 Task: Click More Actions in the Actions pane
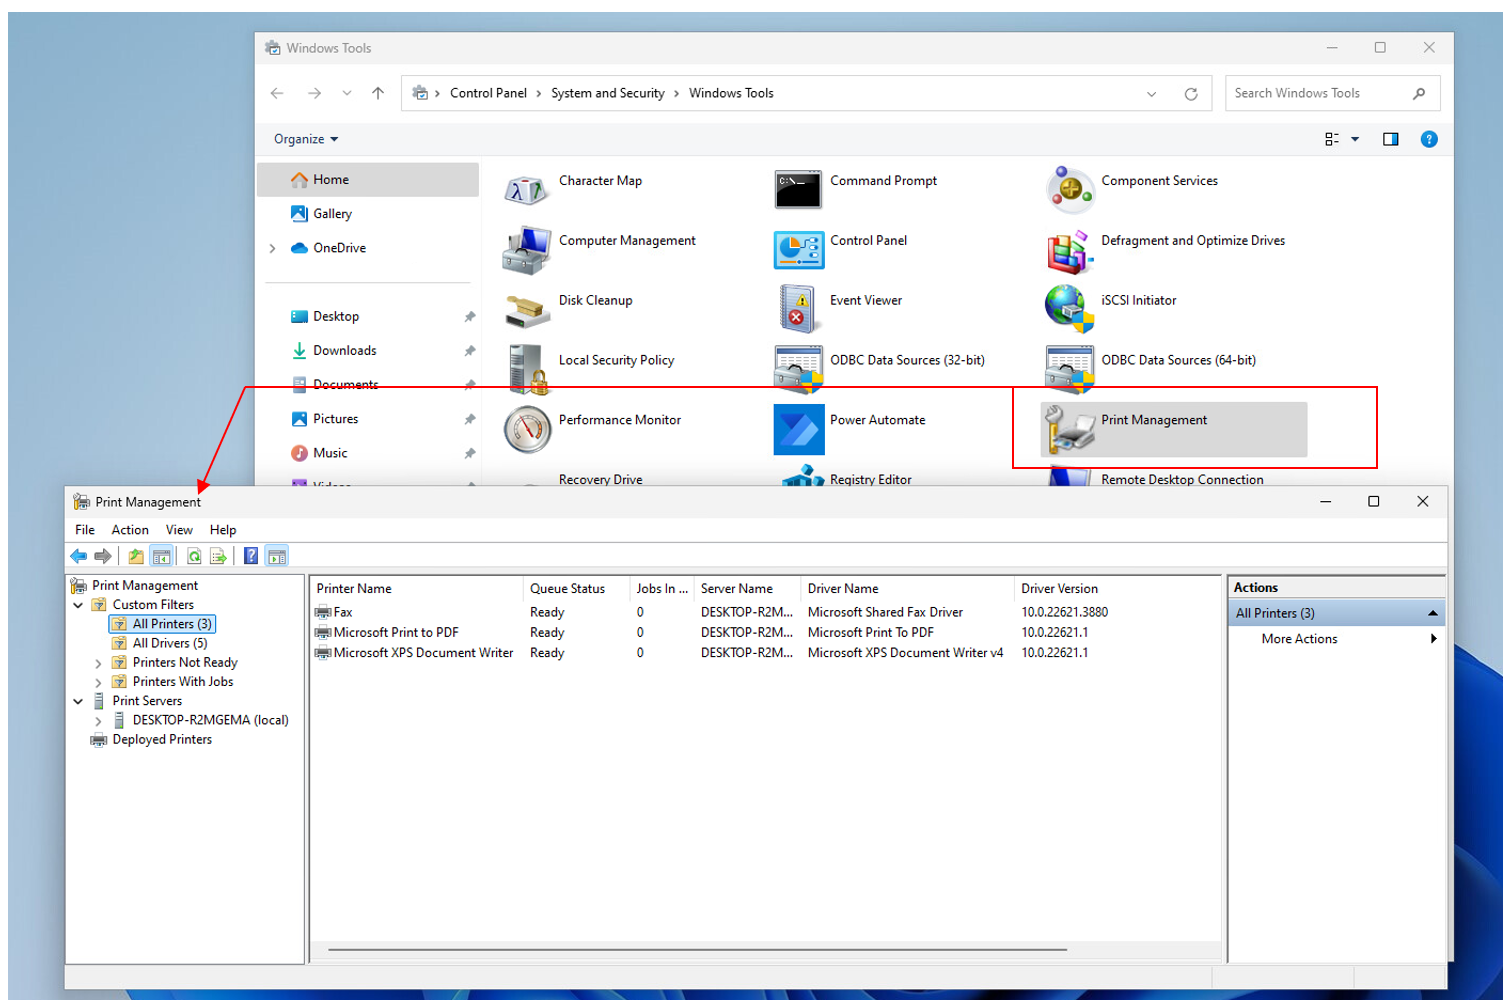[x=1299, y=639]
